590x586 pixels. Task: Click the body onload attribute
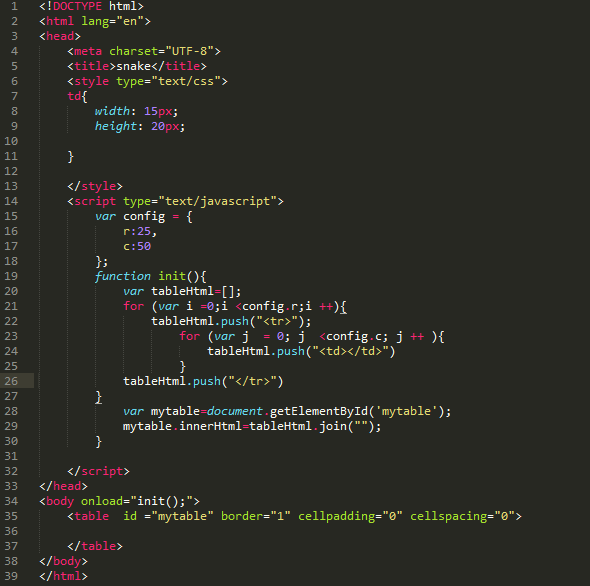[140, 501]
